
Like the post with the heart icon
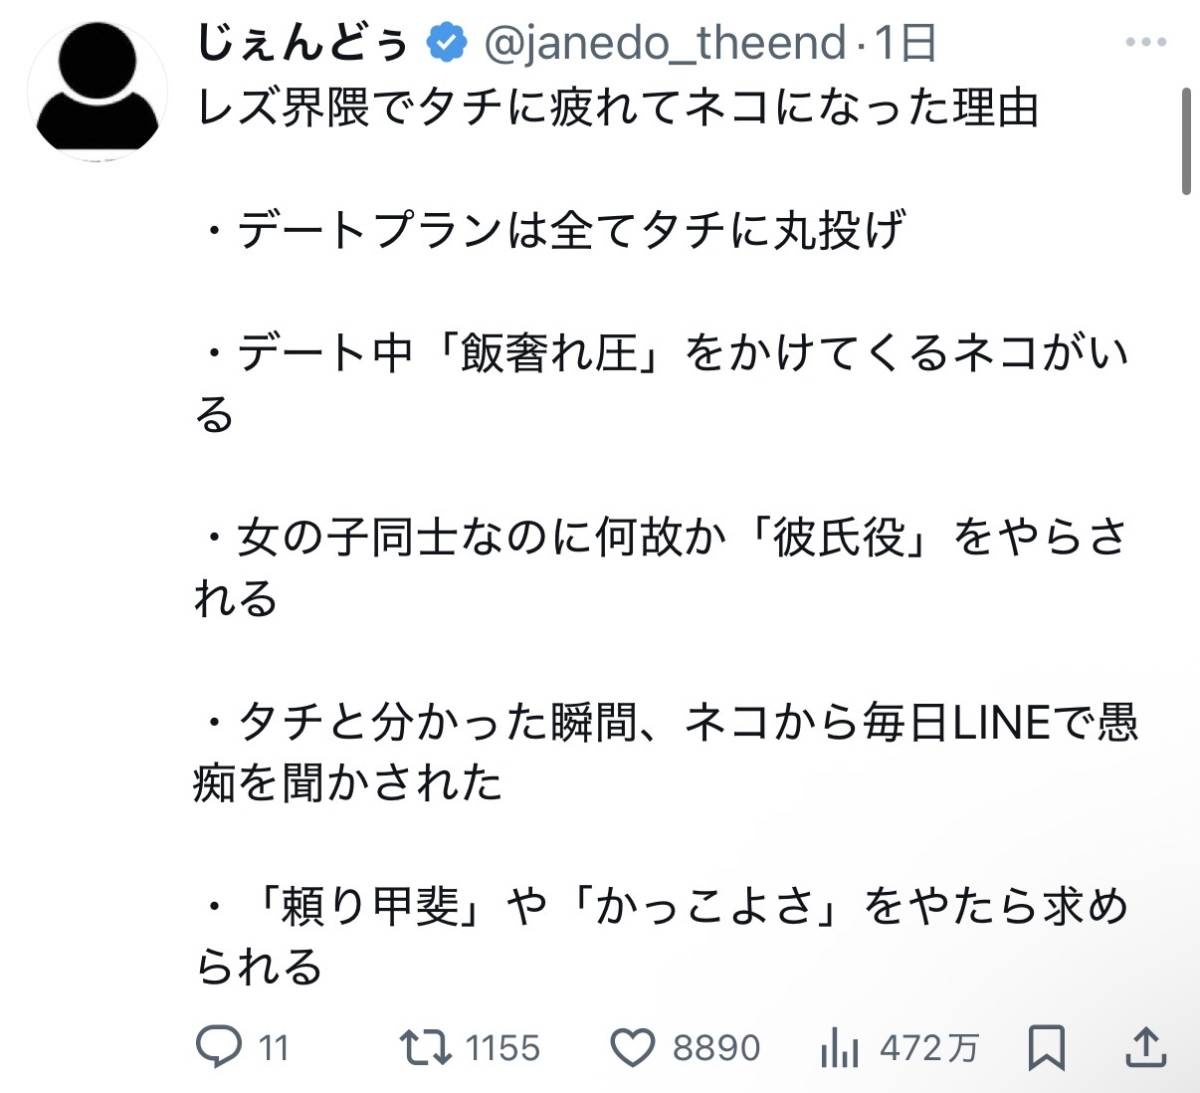coord(632,1047)
